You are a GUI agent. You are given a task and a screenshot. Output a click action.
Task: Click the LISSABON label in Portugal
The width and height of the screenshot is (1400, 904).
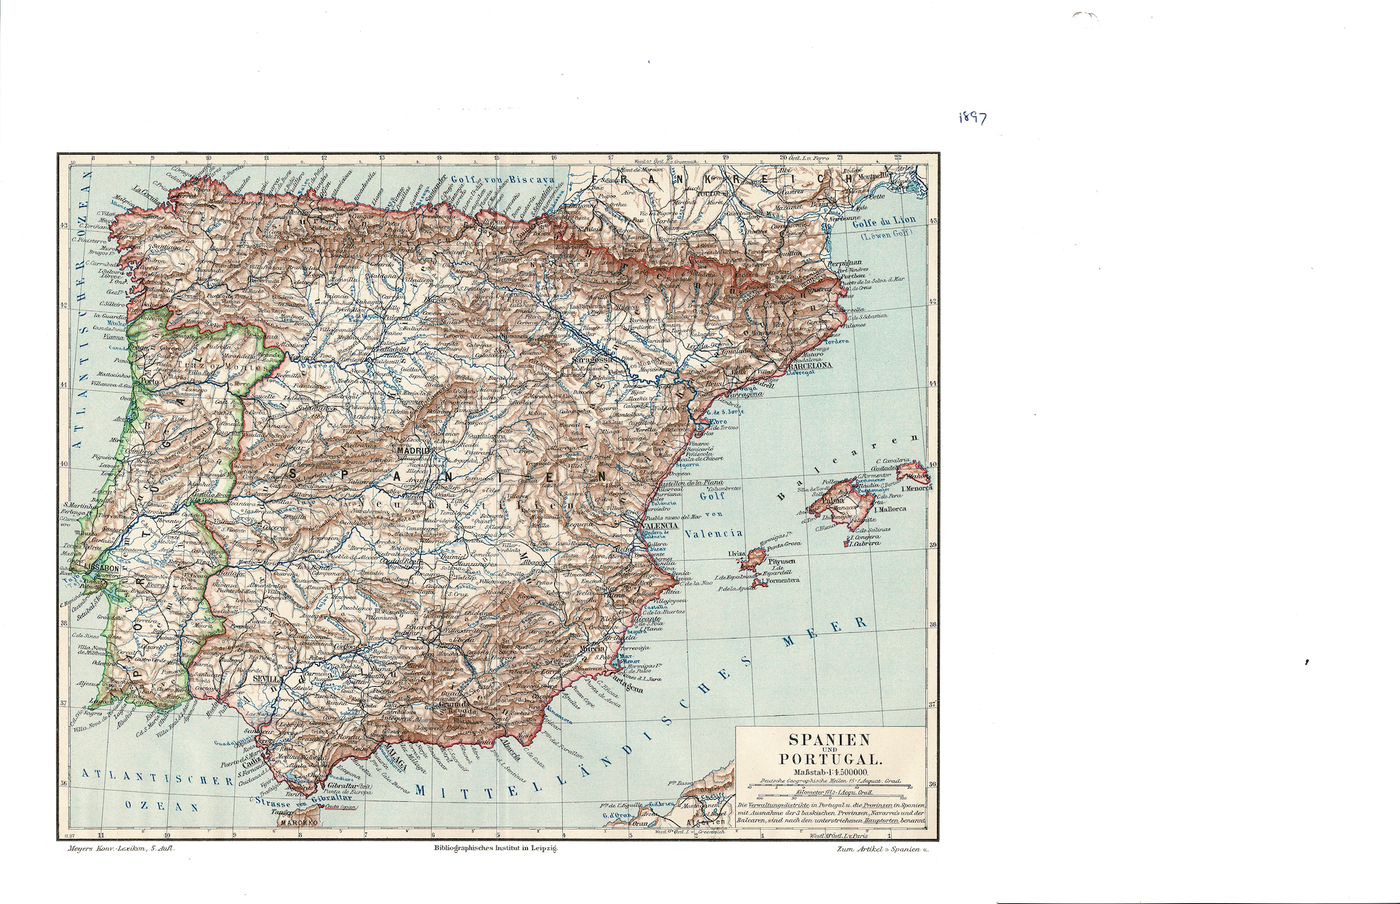(98, 568)
